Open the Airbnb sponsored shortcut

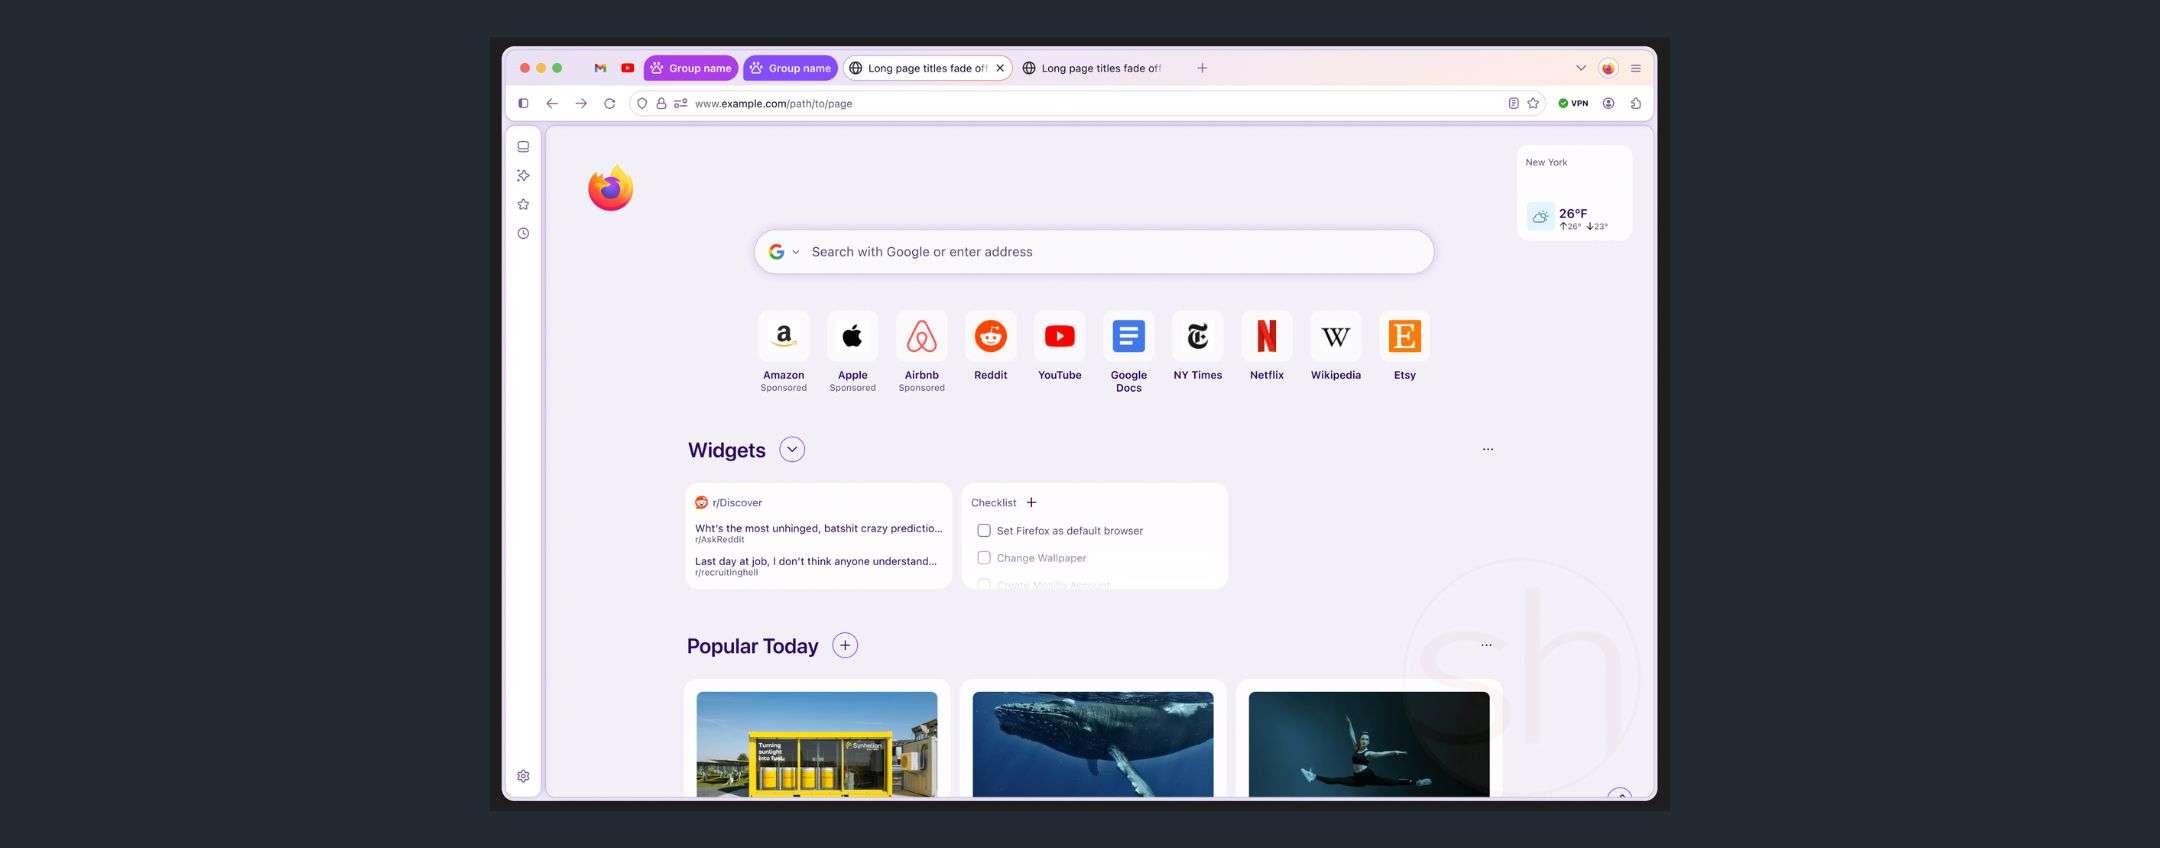tap(921, 351)
